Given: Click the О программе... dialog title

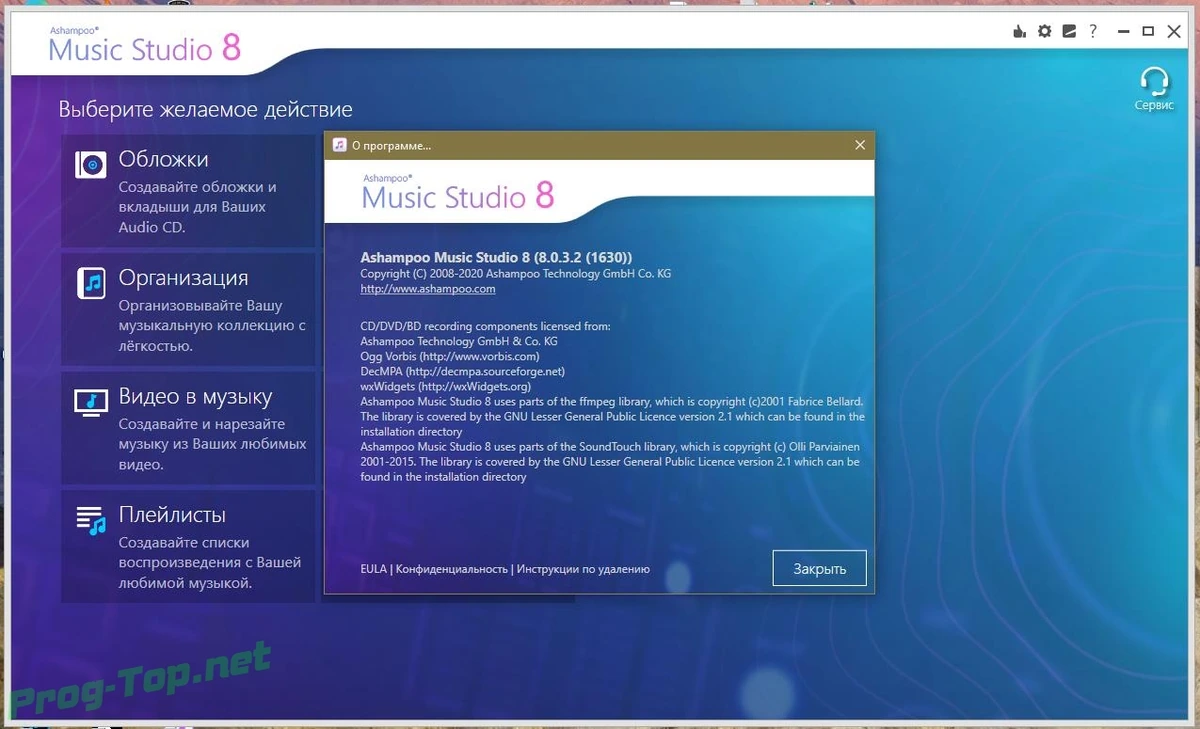Looking at the screenshot, I should pos(392,145).
